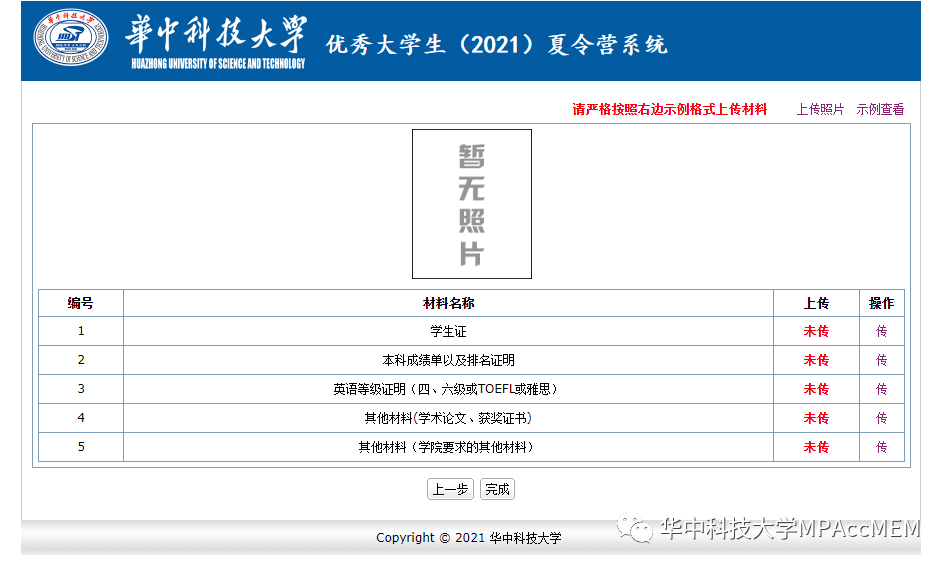The height and width of the screenshot is (570, 952).
Task: Click the Copyright © 2021 华中科技大学 footer
Action: (x=469, y=538)
